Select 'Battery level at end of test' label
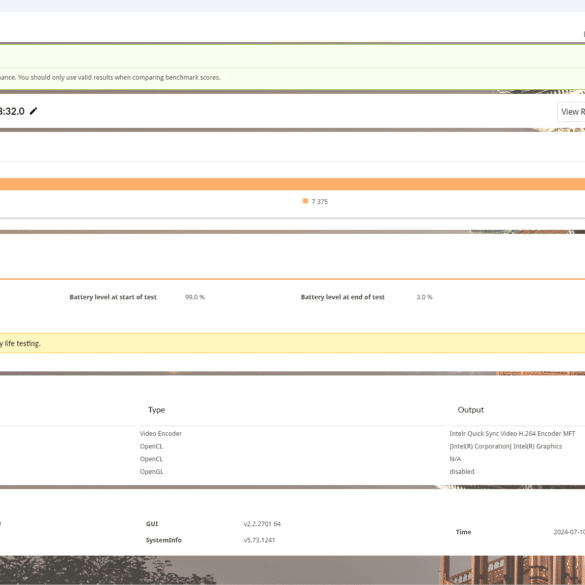The height and width of the screenshot is (585, 585). (x=342, y=297)
